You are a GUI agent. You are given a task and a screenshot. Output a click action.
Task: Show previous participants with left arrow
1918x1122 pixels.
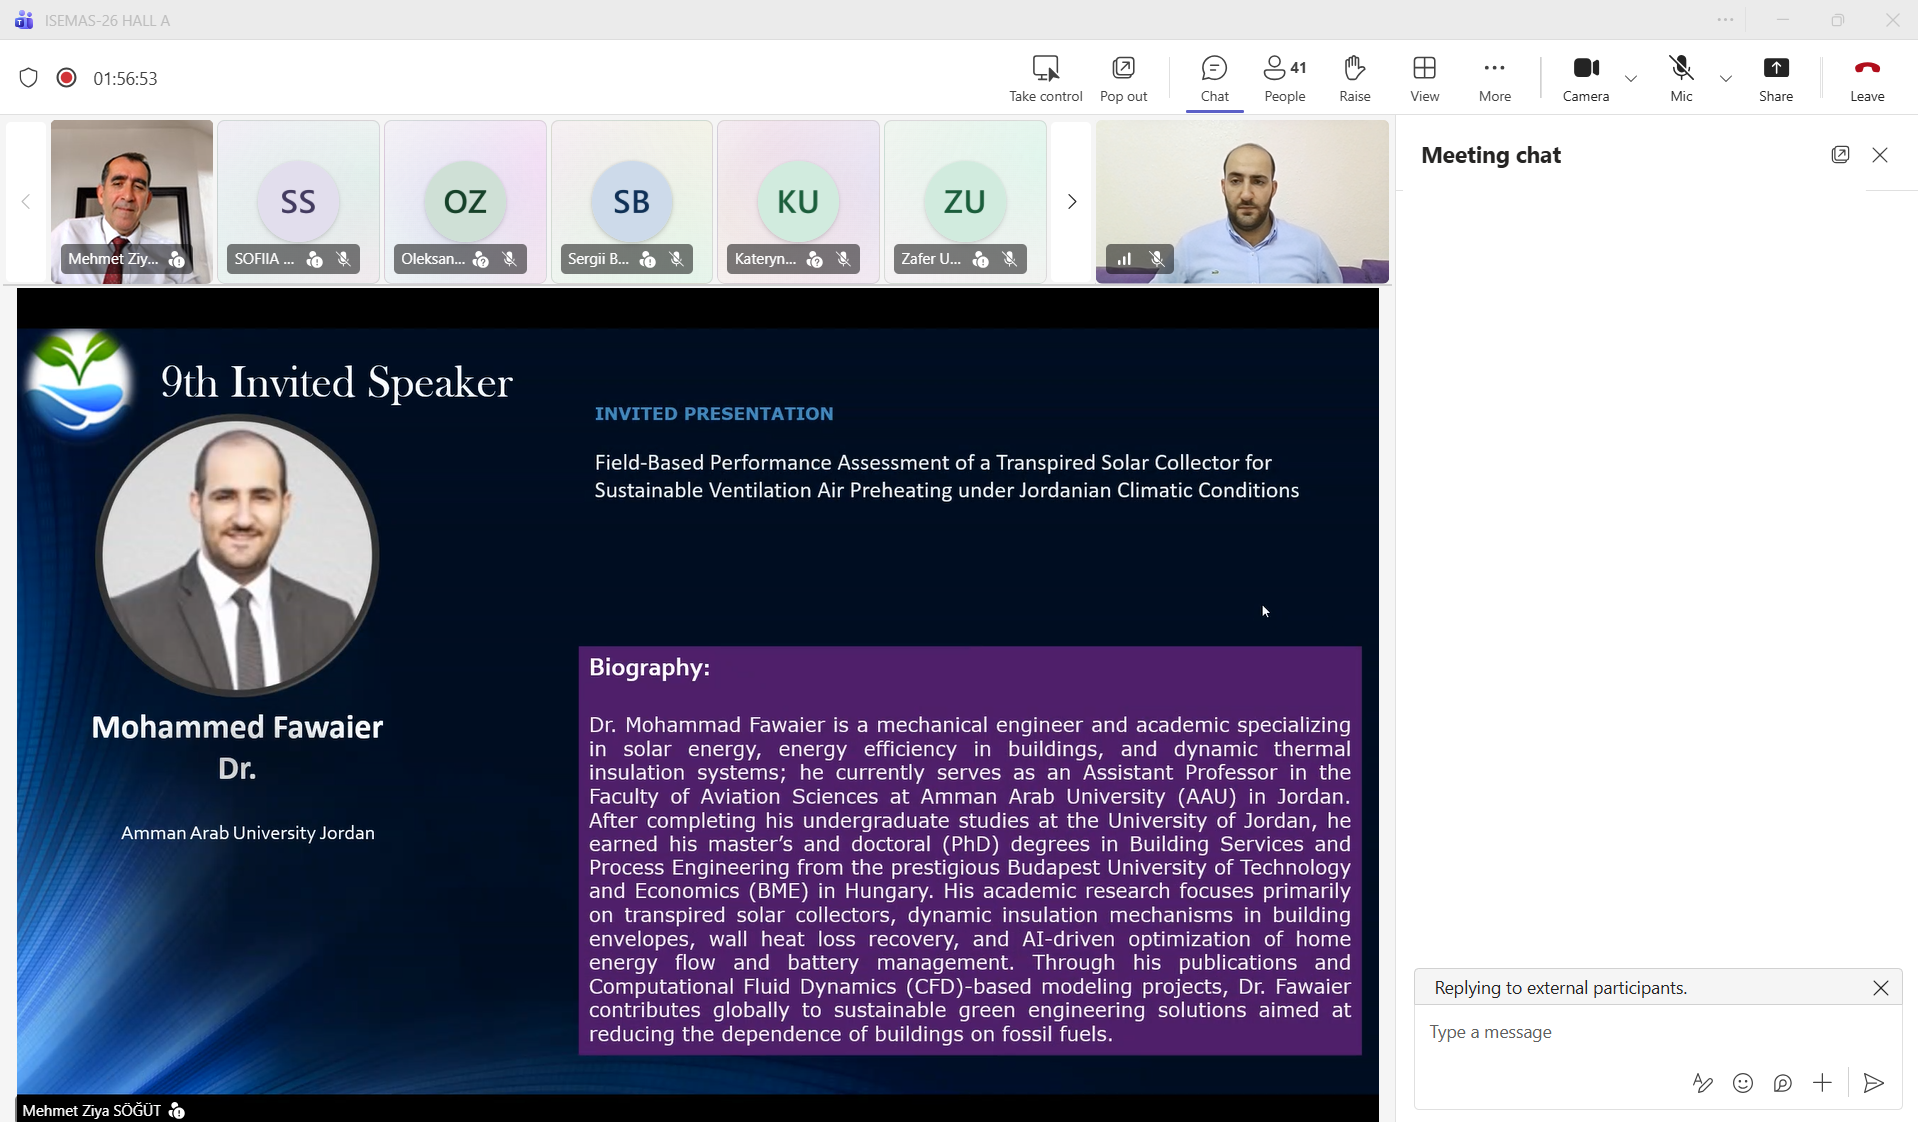tap(26, 202)
